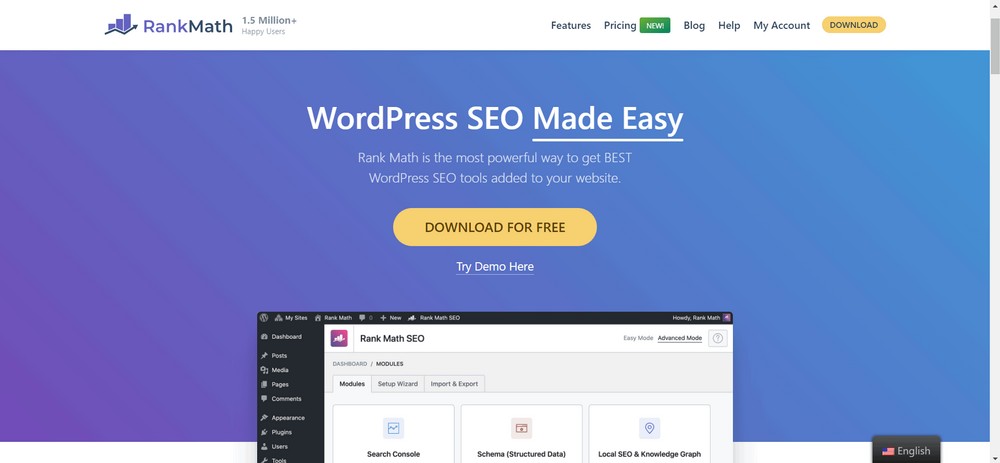
Task: Click the Local SEO & Knowledge Graph title
Action: point(649,454)
